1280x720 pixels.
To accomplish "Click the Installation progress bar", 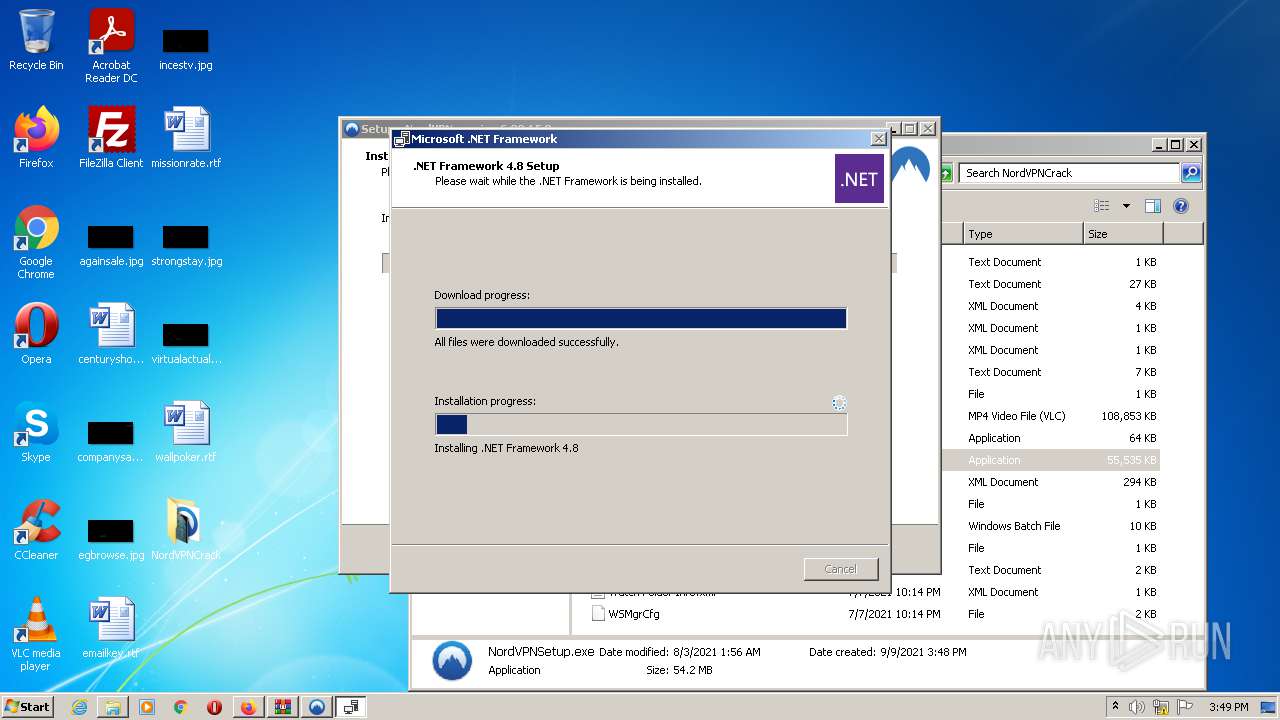I will [x=641, y=424].
